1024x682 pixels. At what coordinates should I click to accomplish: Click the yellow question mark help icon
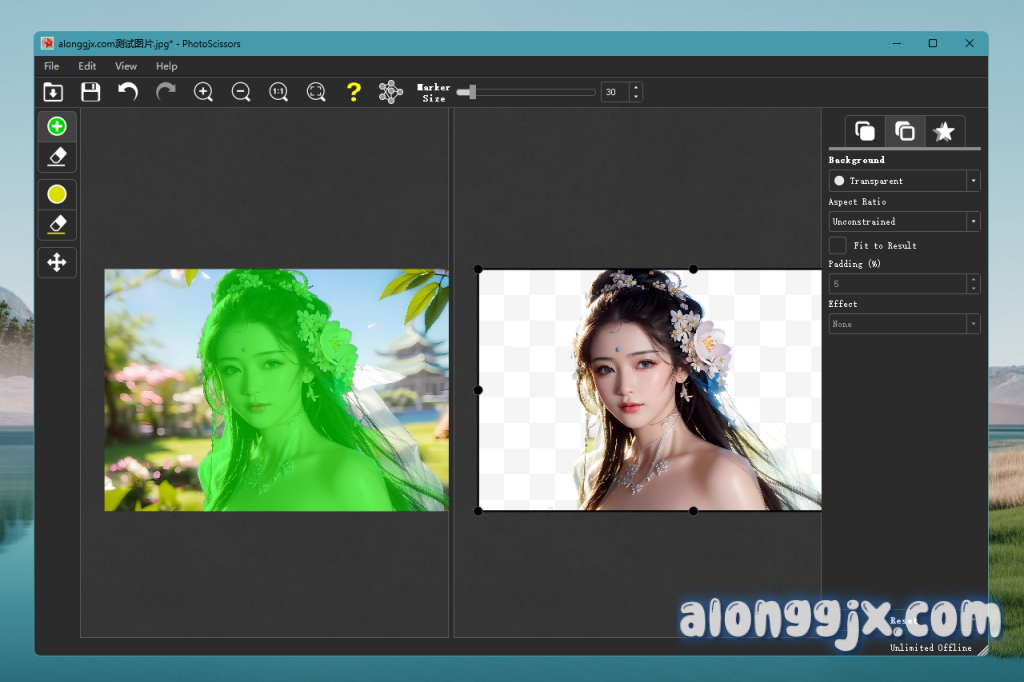[353, 92]
